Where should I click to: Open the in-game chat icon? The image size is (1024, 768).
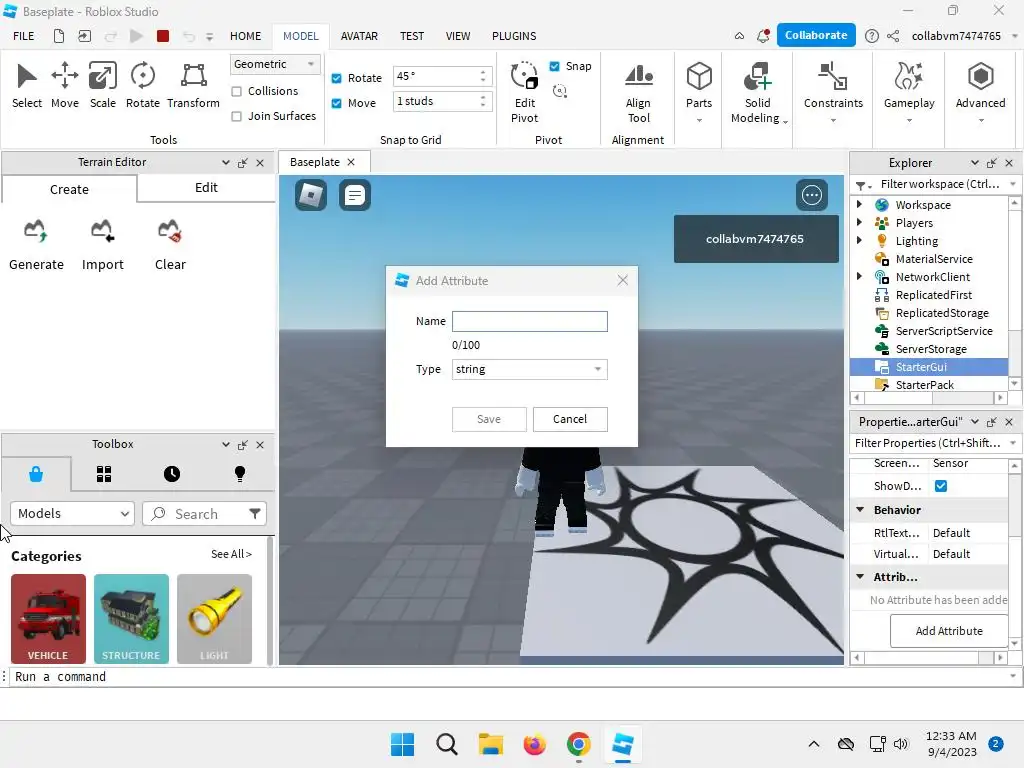click(x=355, y=195)
